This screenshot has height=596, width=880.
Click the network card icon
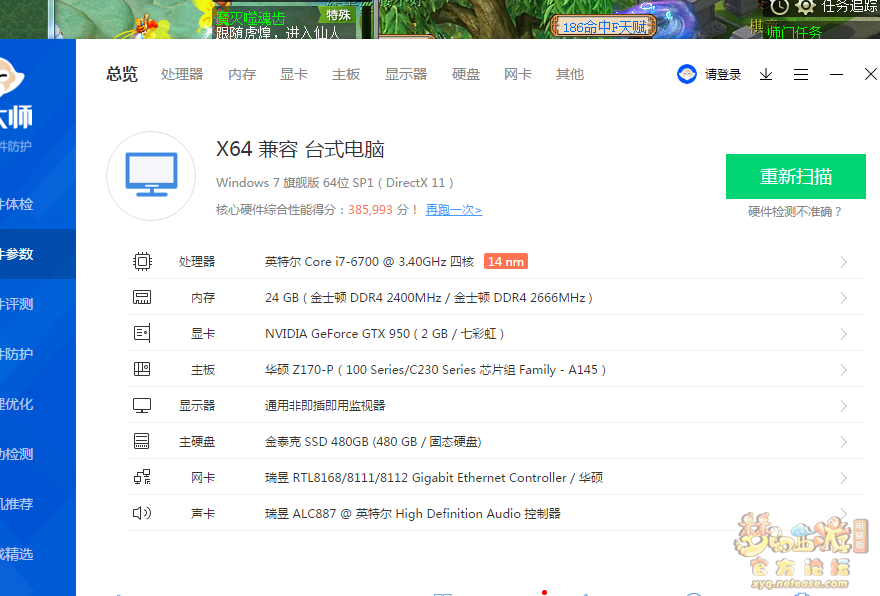tap(142, 477)
